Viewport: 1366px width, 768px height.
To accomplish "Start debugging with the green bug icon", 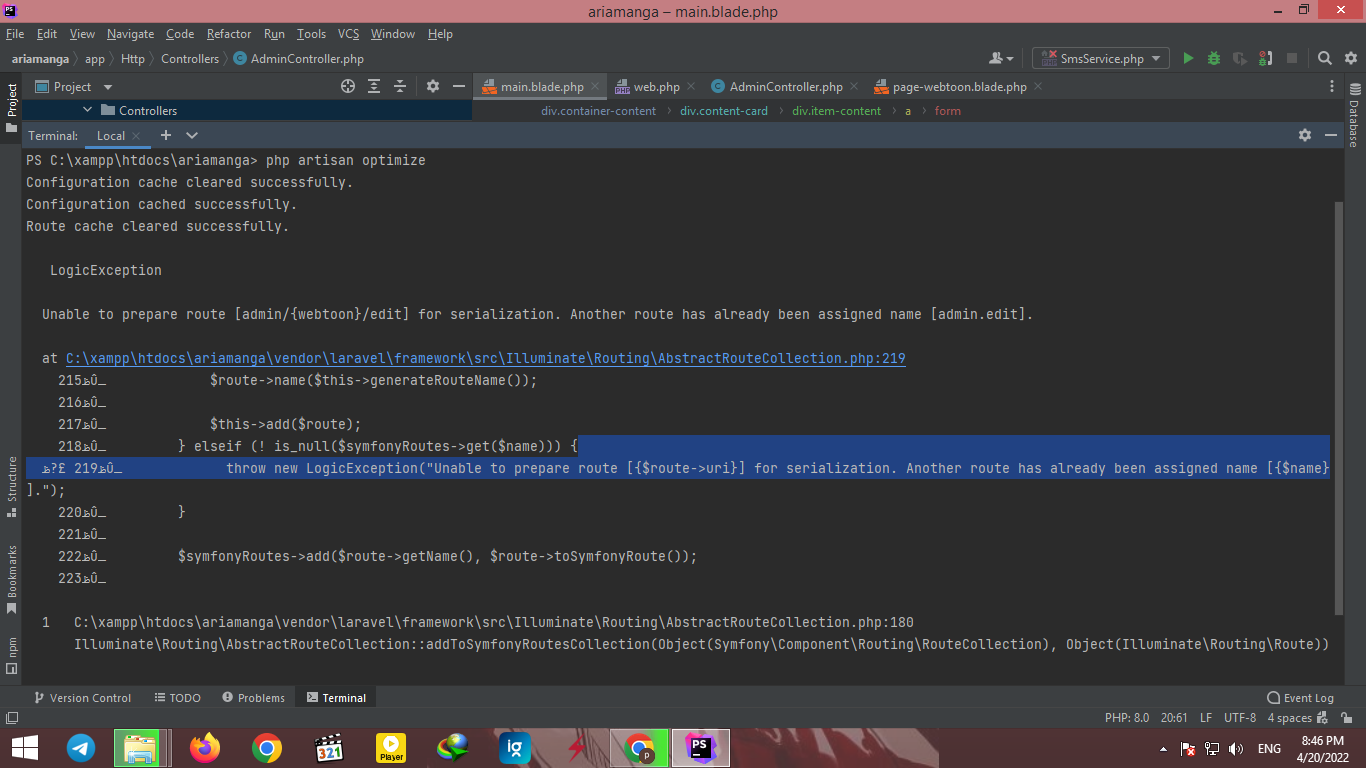I will (1214, 59).
